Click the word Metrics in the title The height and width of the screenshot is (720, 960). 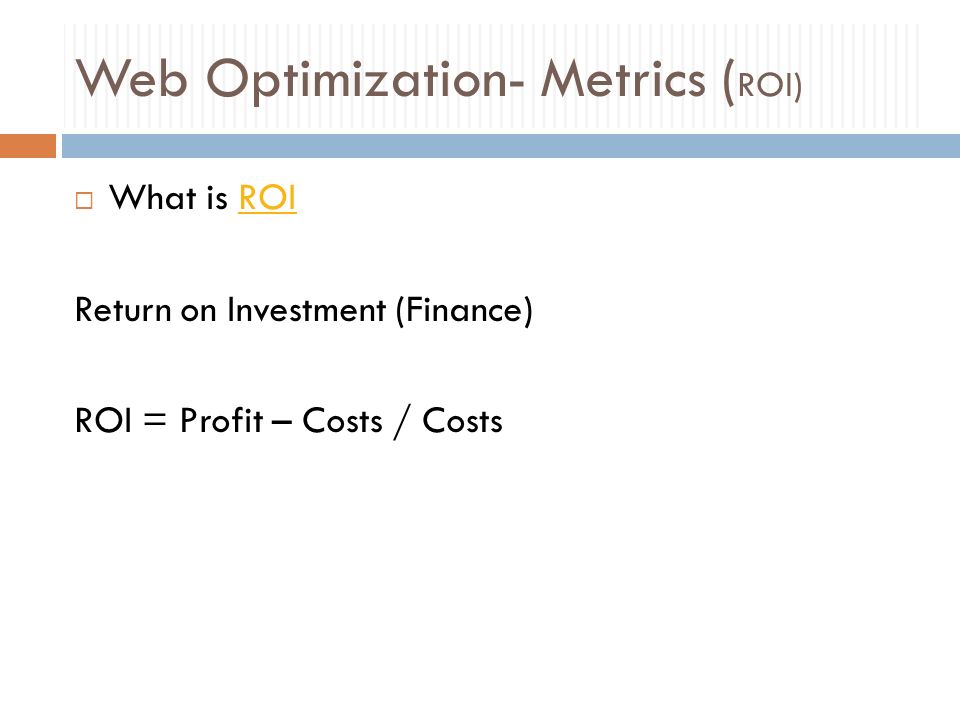623,78
